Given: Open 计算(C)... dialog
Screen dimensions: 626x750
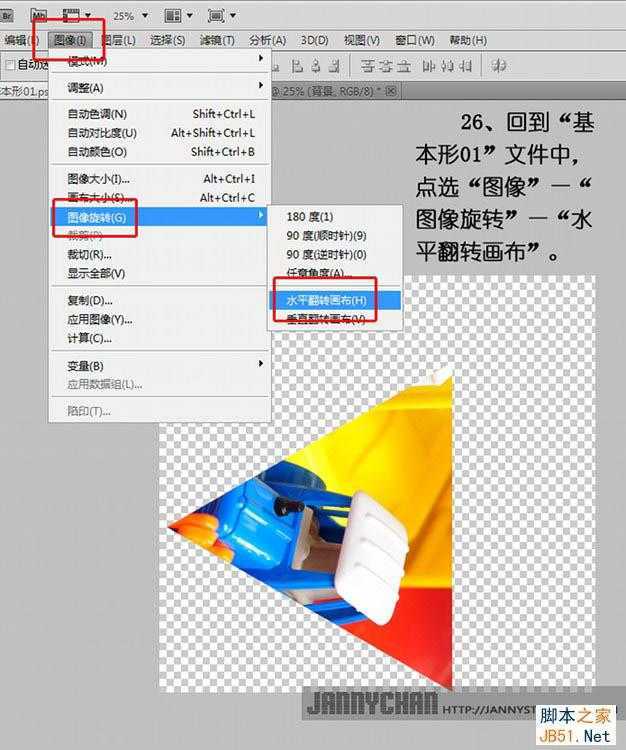Looking at the screenshot, I should tap(160, 338).
